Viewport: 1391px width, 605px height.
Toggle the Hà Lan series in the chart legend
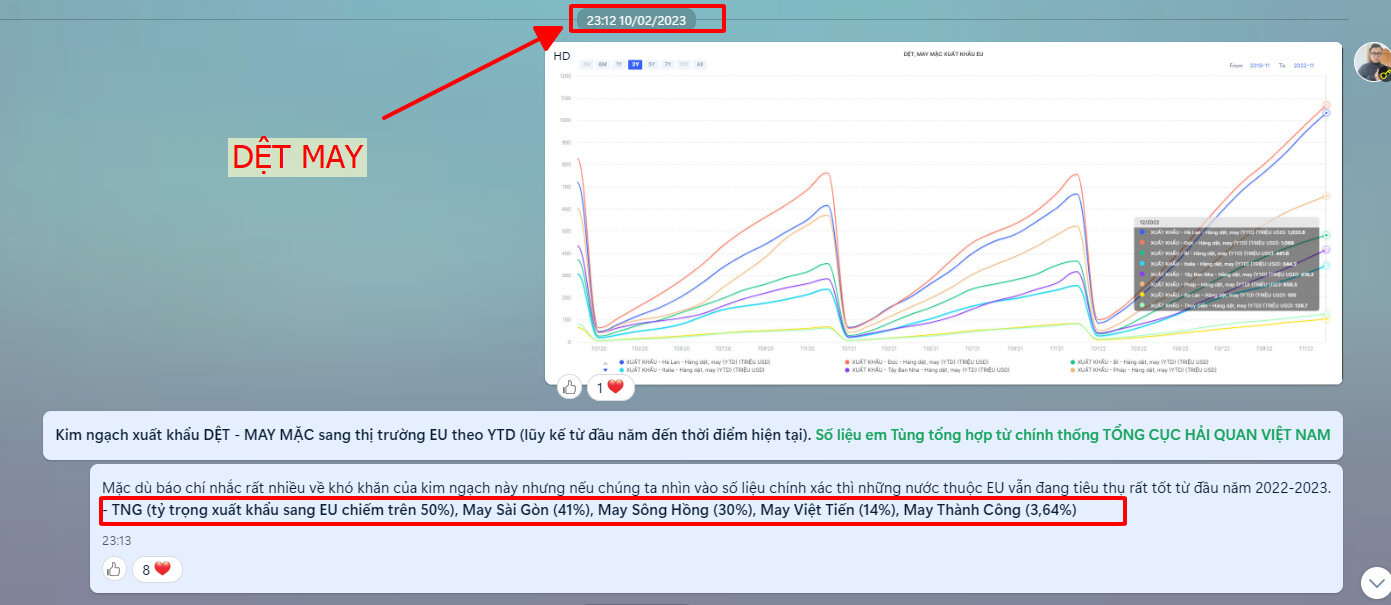[695, 362]
